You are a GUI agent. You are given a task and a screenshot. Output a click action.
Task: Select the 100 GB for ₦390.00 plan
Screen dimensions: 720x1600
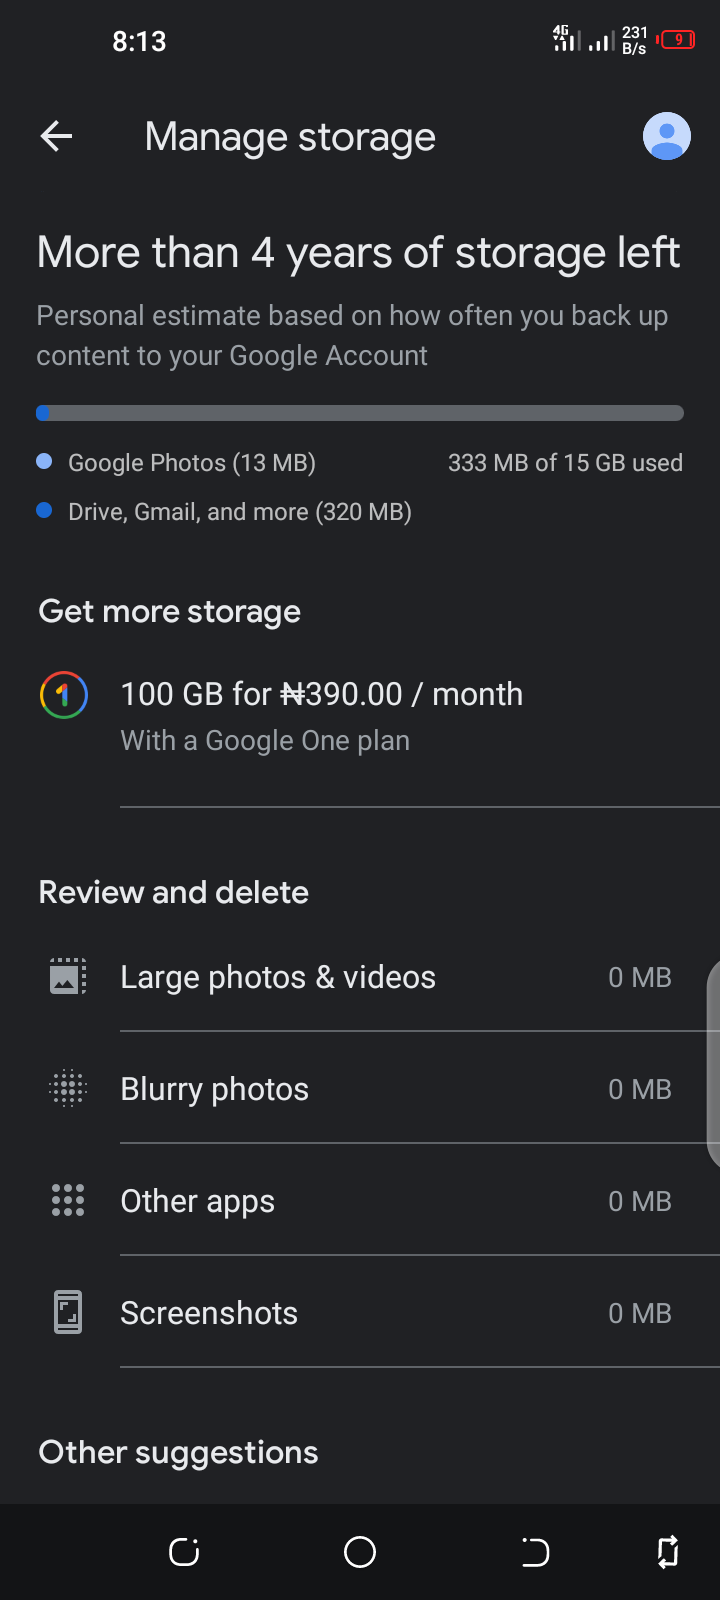pyautogui.click(x=360, y=716)
